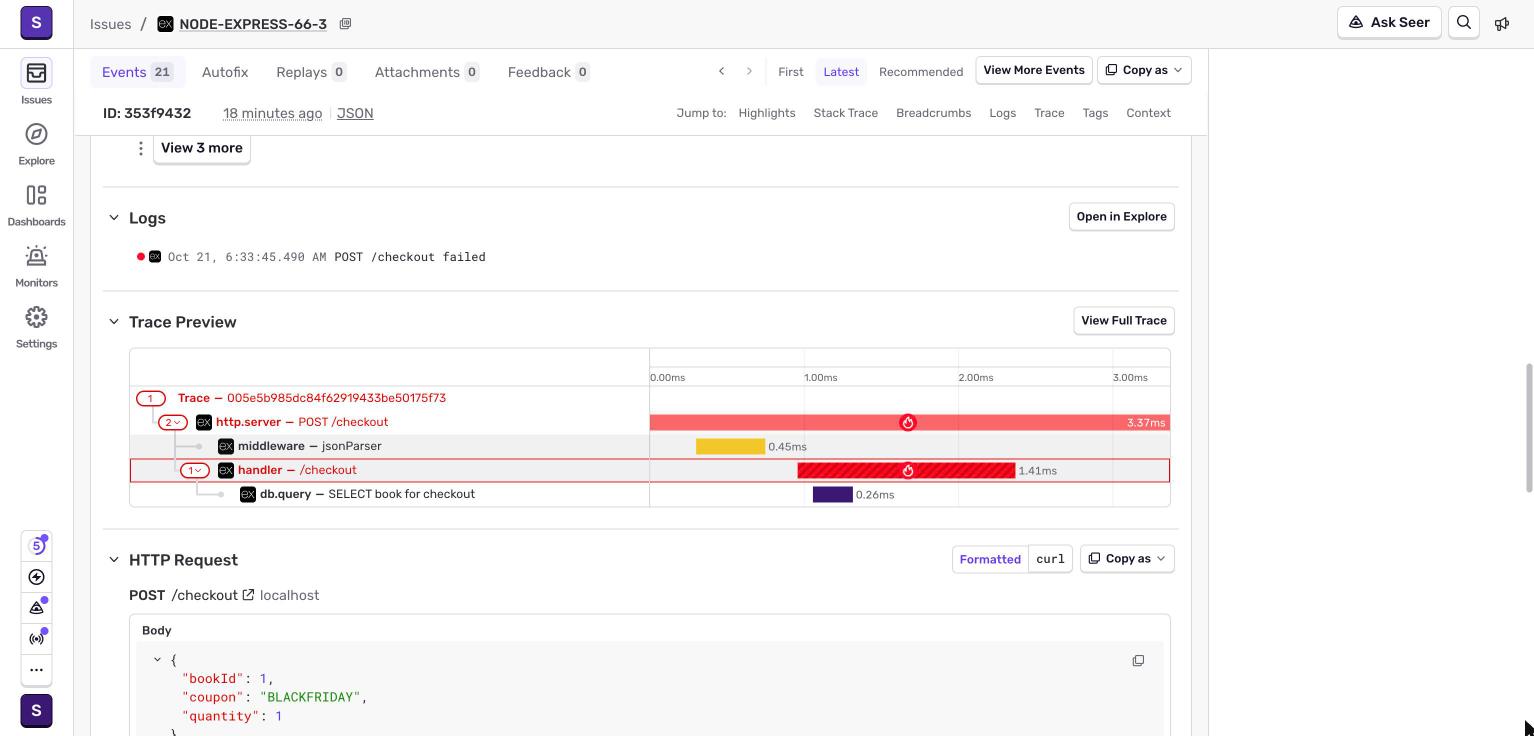Switch to the Replays tab
1534x736 pixels.
311,72
